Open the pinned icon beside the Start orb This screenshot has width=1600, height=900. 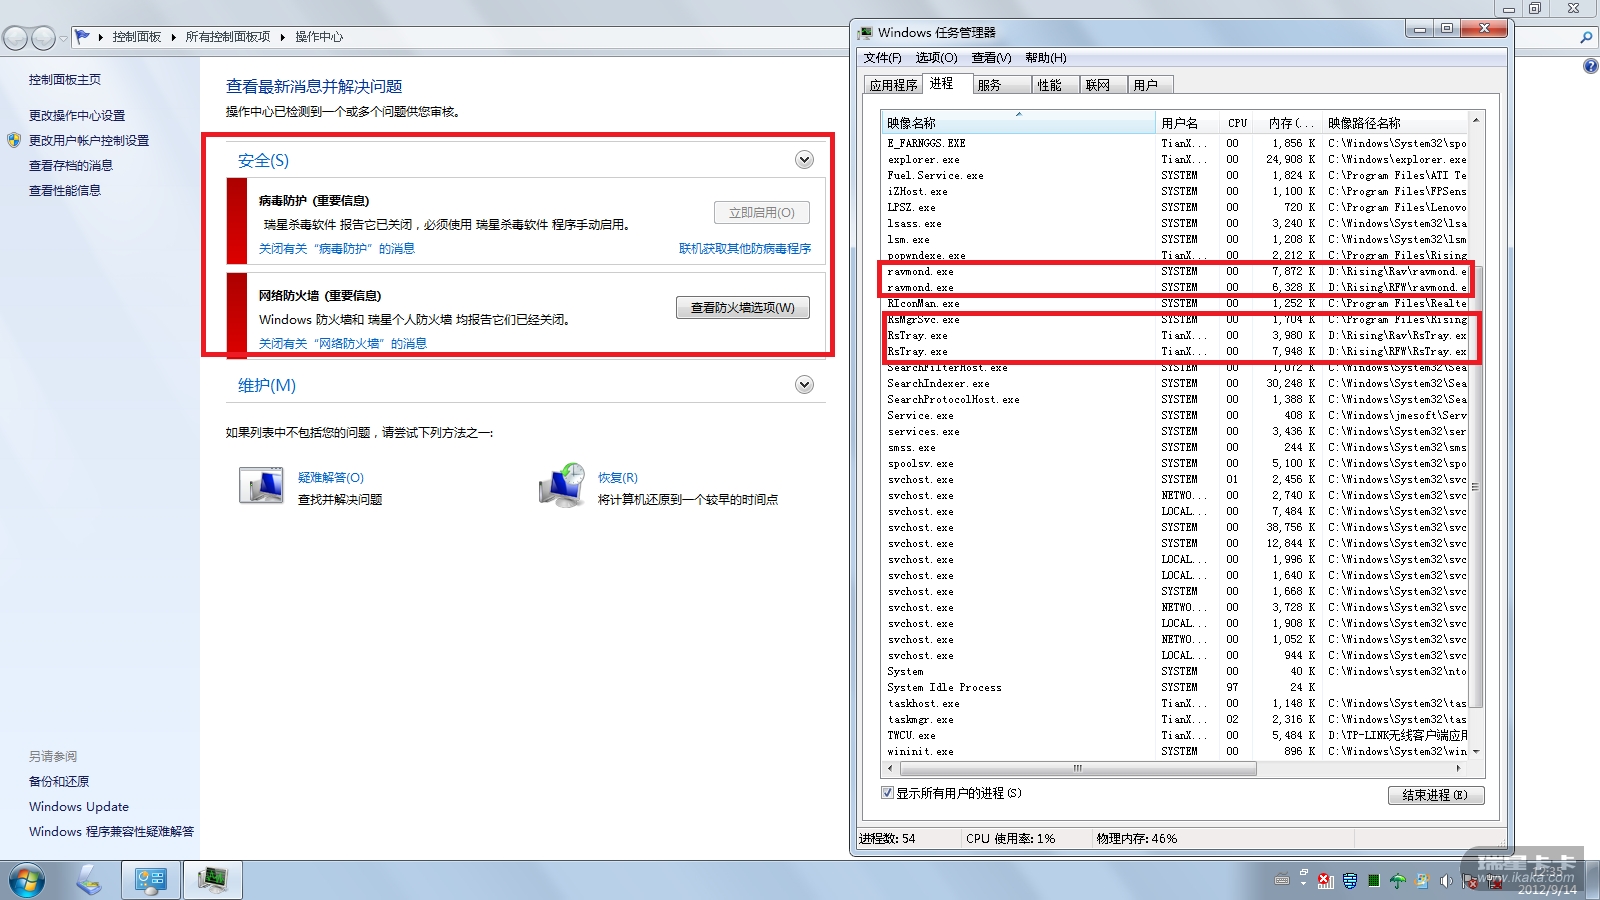click(89, 880)
